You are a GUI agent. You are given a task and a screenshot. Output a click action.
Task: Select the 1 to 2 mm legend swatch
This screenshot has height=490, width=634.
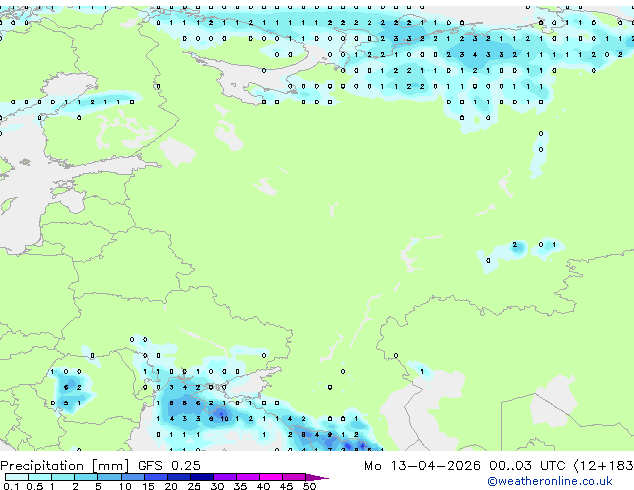[63, 477]
